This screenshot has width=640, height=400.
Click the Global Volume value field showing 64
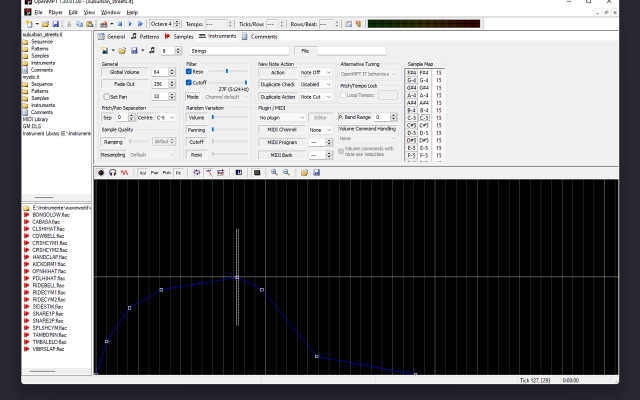[x=160, y=72]
